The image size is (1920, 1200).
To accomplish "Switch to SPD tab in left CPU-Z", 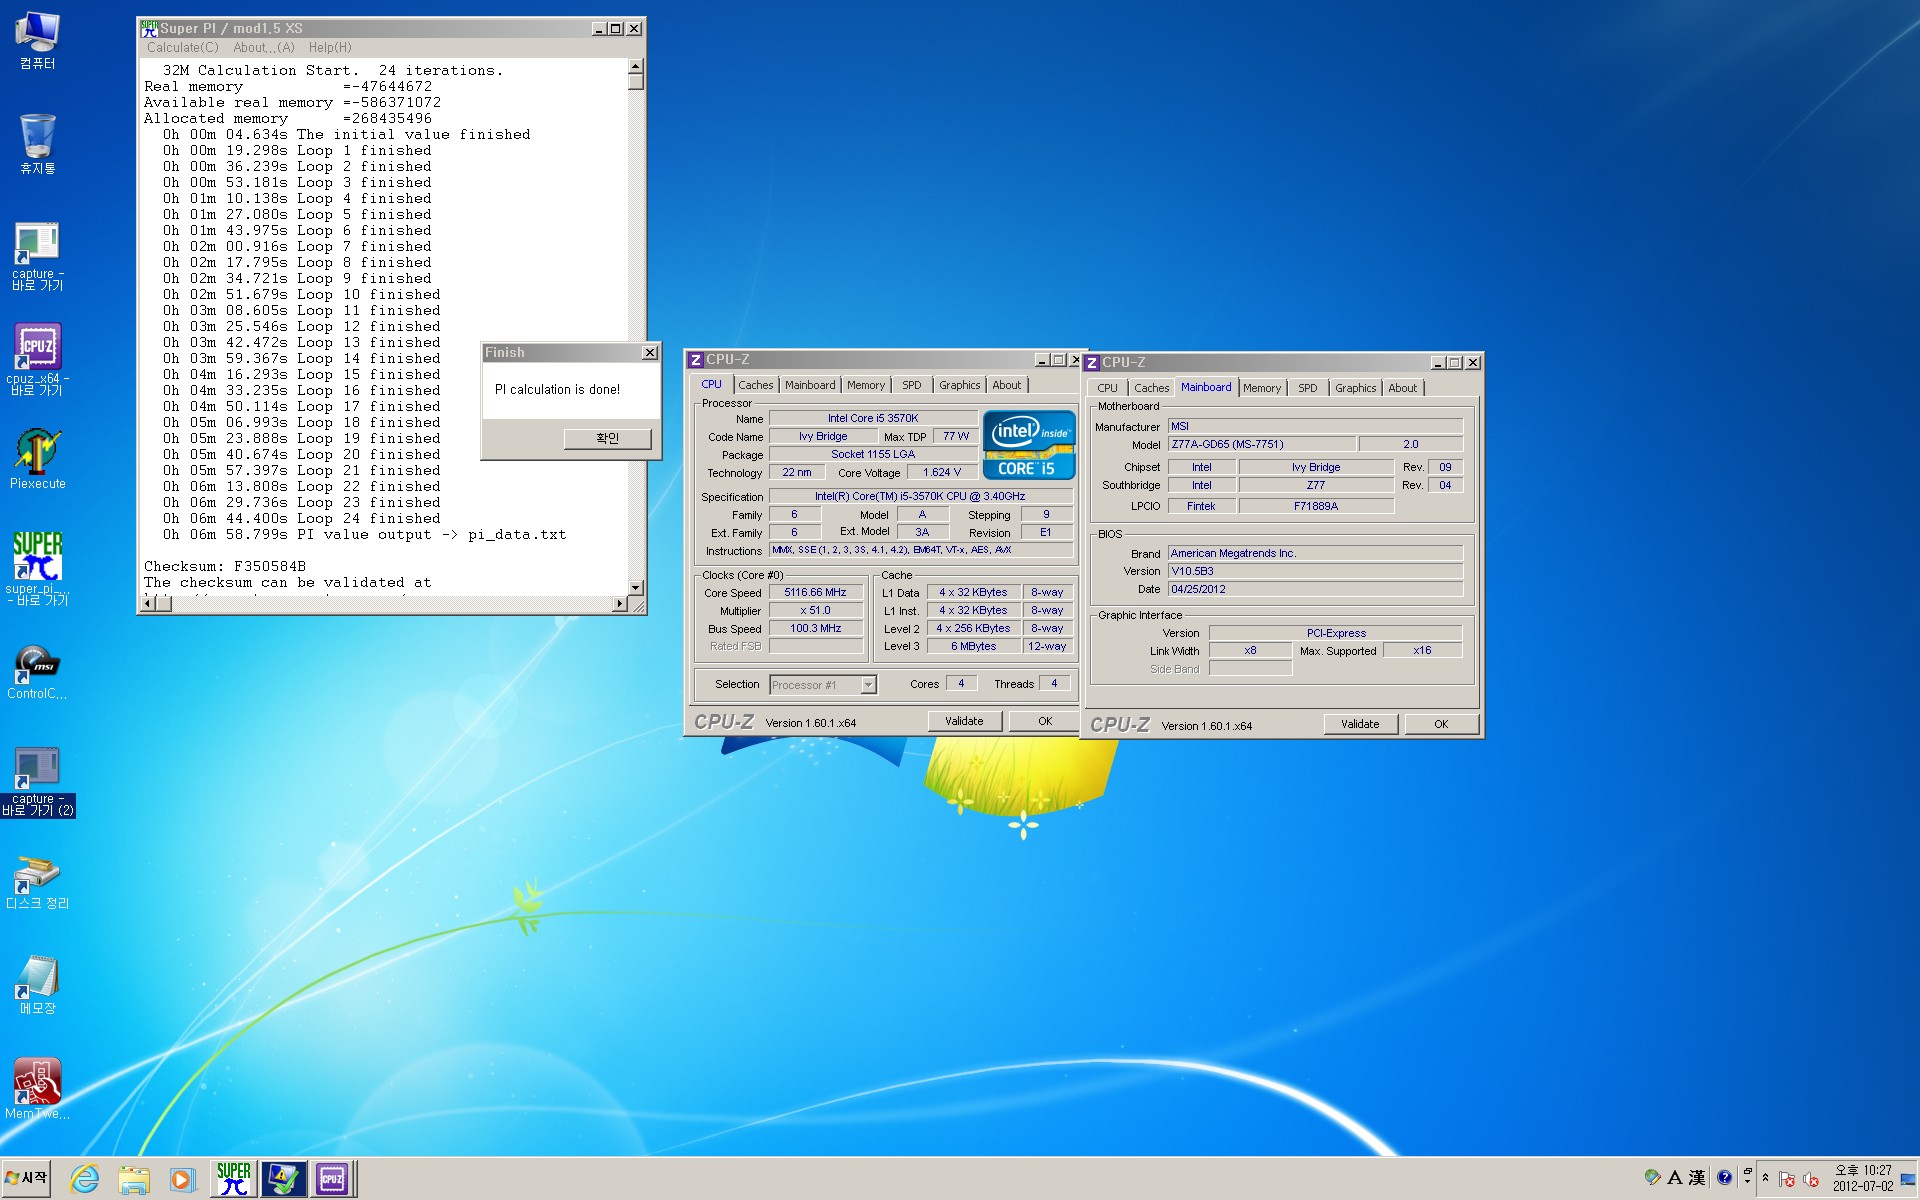I will 912,385.
